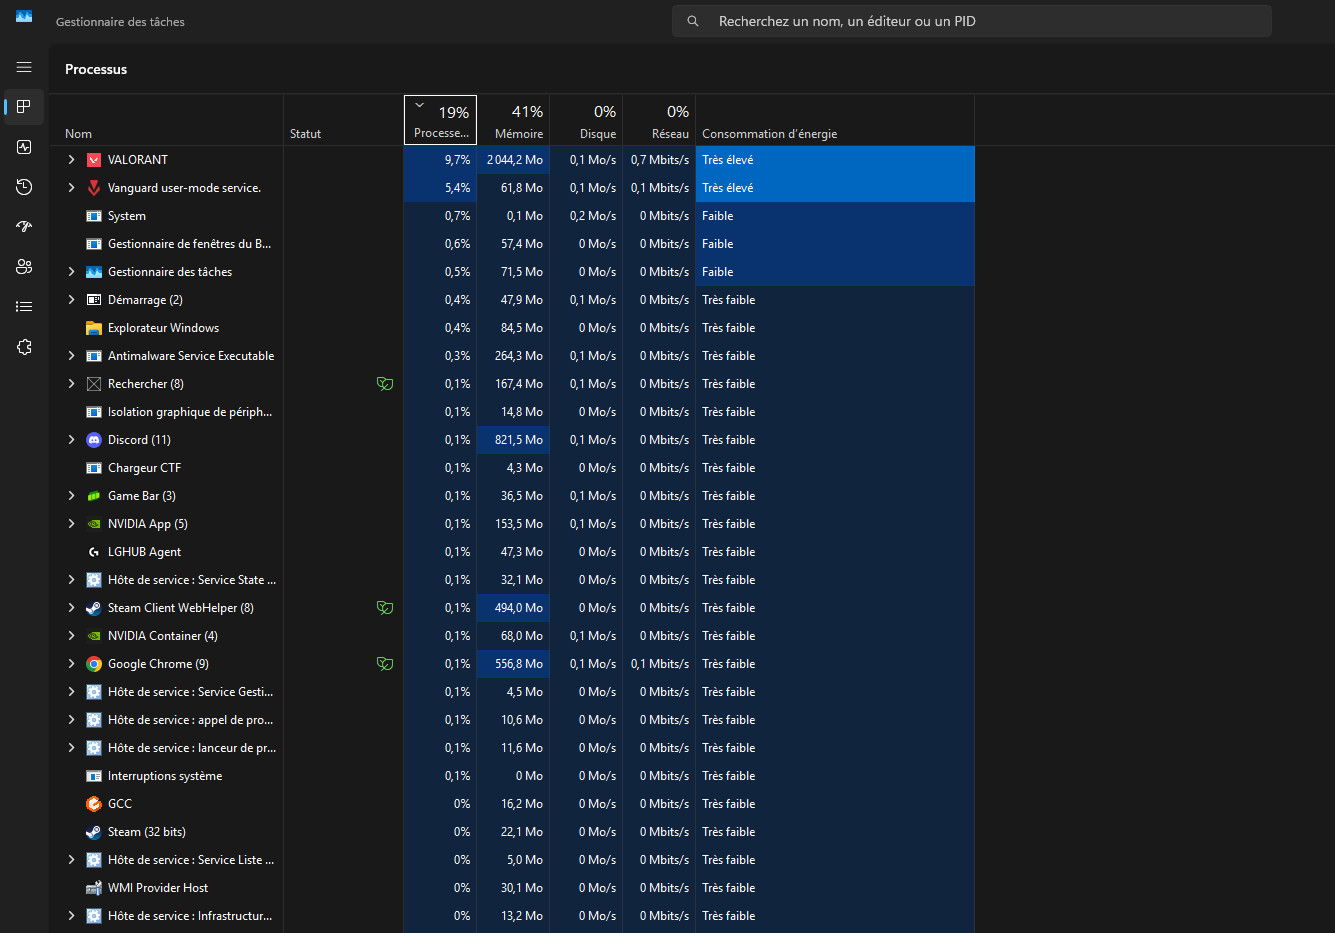Click efficiency leaf icon on Steam Client WebHelper row

pos(384,608)
